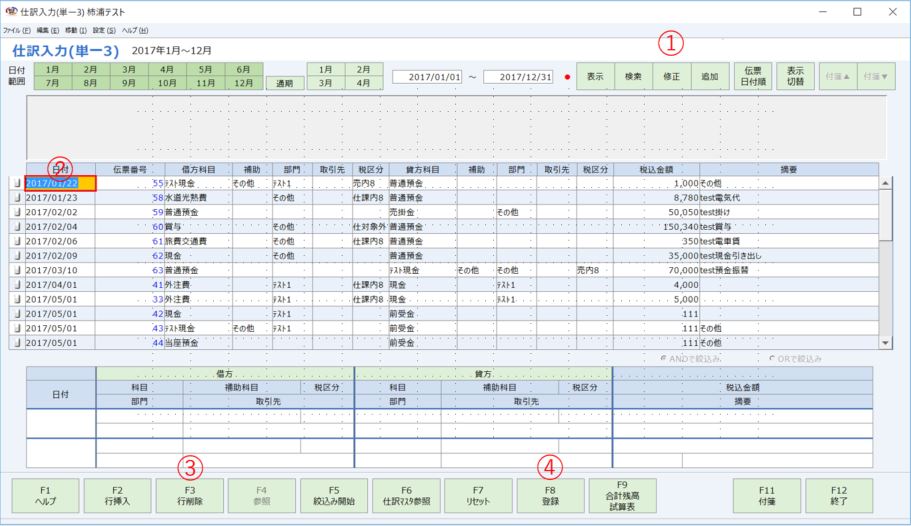Open the 編集(E) menu
The image size is (911, 526).
coord(48,30)
